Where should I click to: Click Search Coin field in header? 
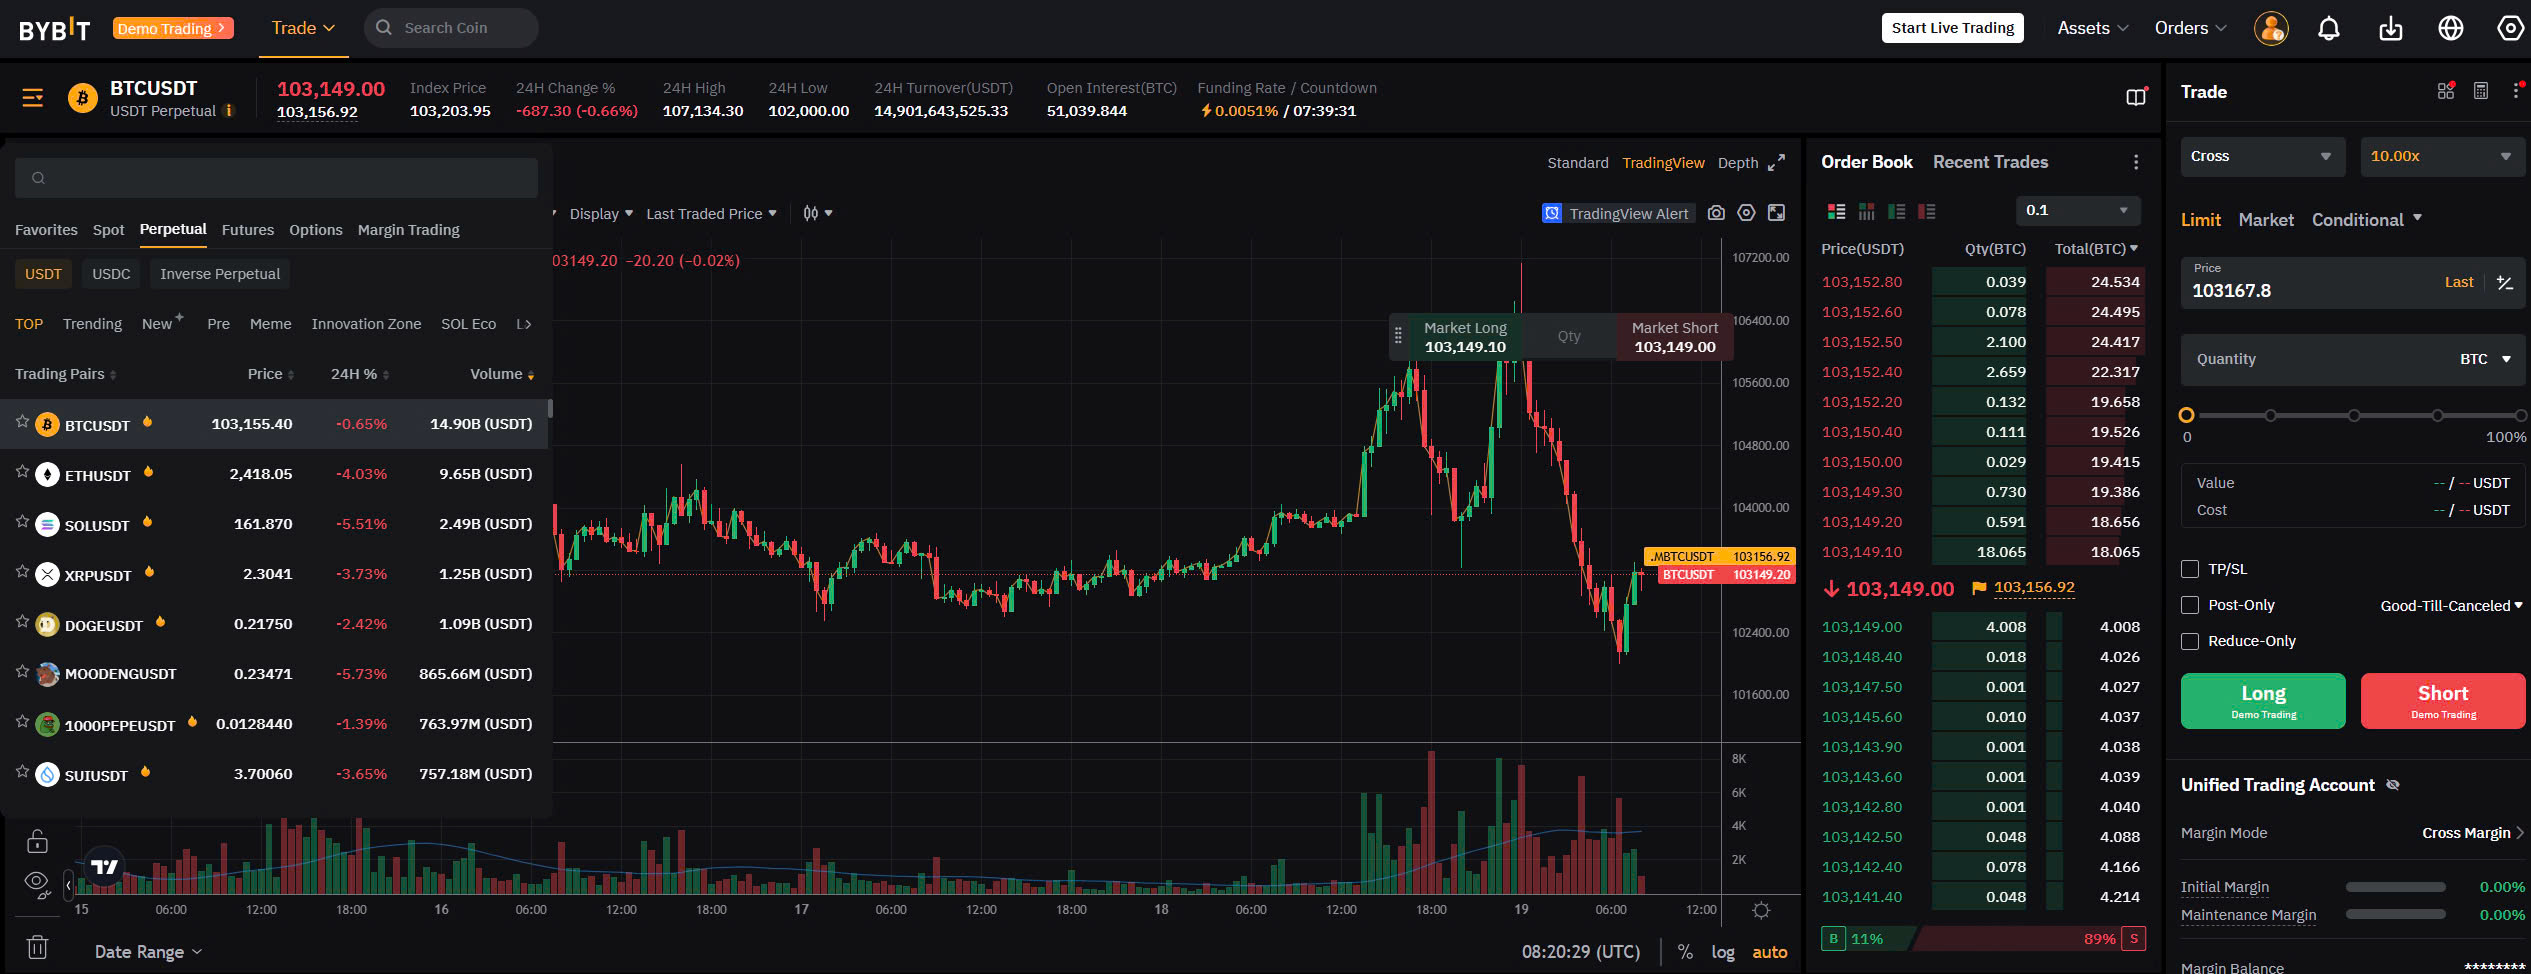point(452,28)
